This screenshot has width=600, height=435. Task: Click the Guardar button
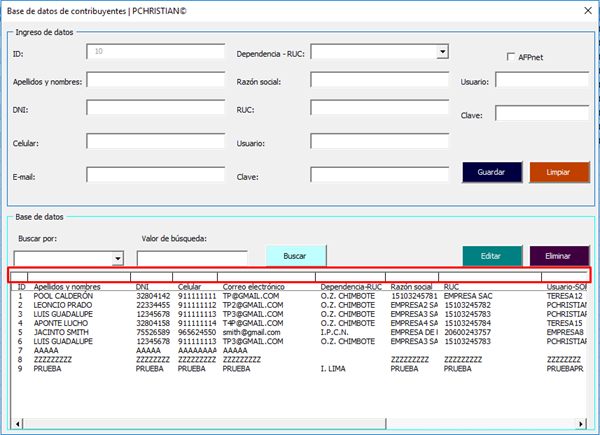point(492,172)
